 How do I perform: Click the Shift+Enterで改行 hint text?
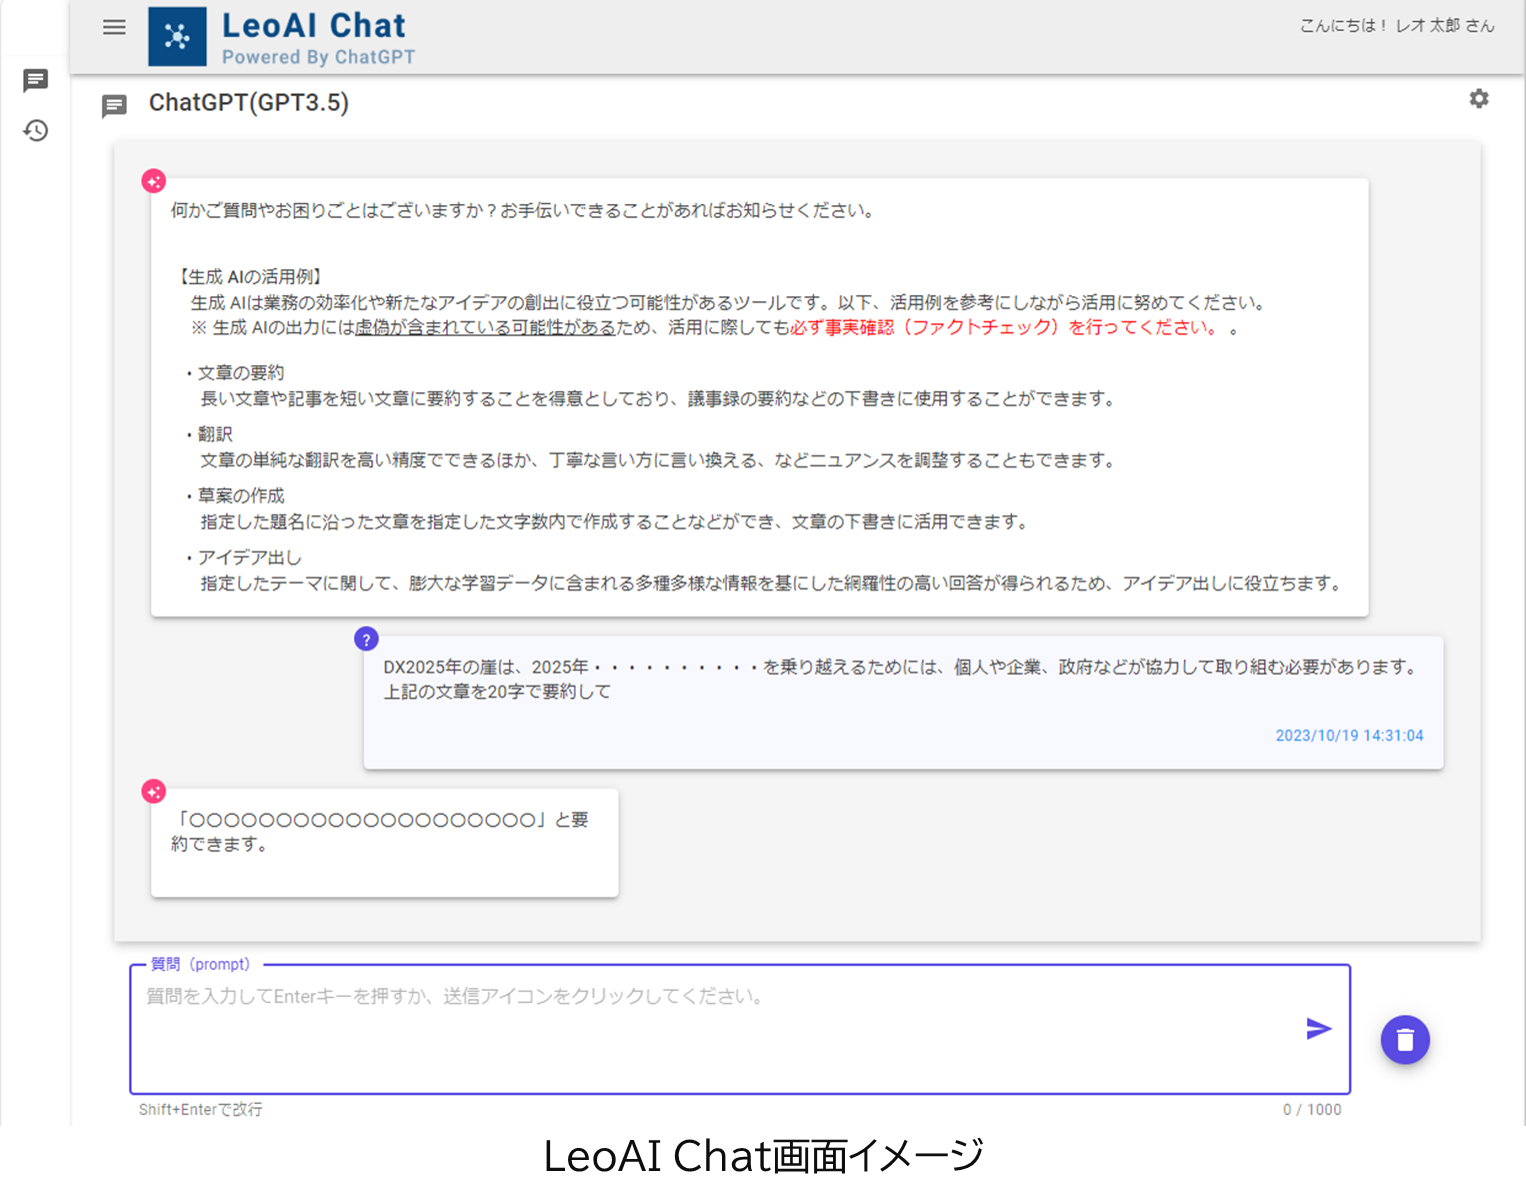click(201, 1109)
